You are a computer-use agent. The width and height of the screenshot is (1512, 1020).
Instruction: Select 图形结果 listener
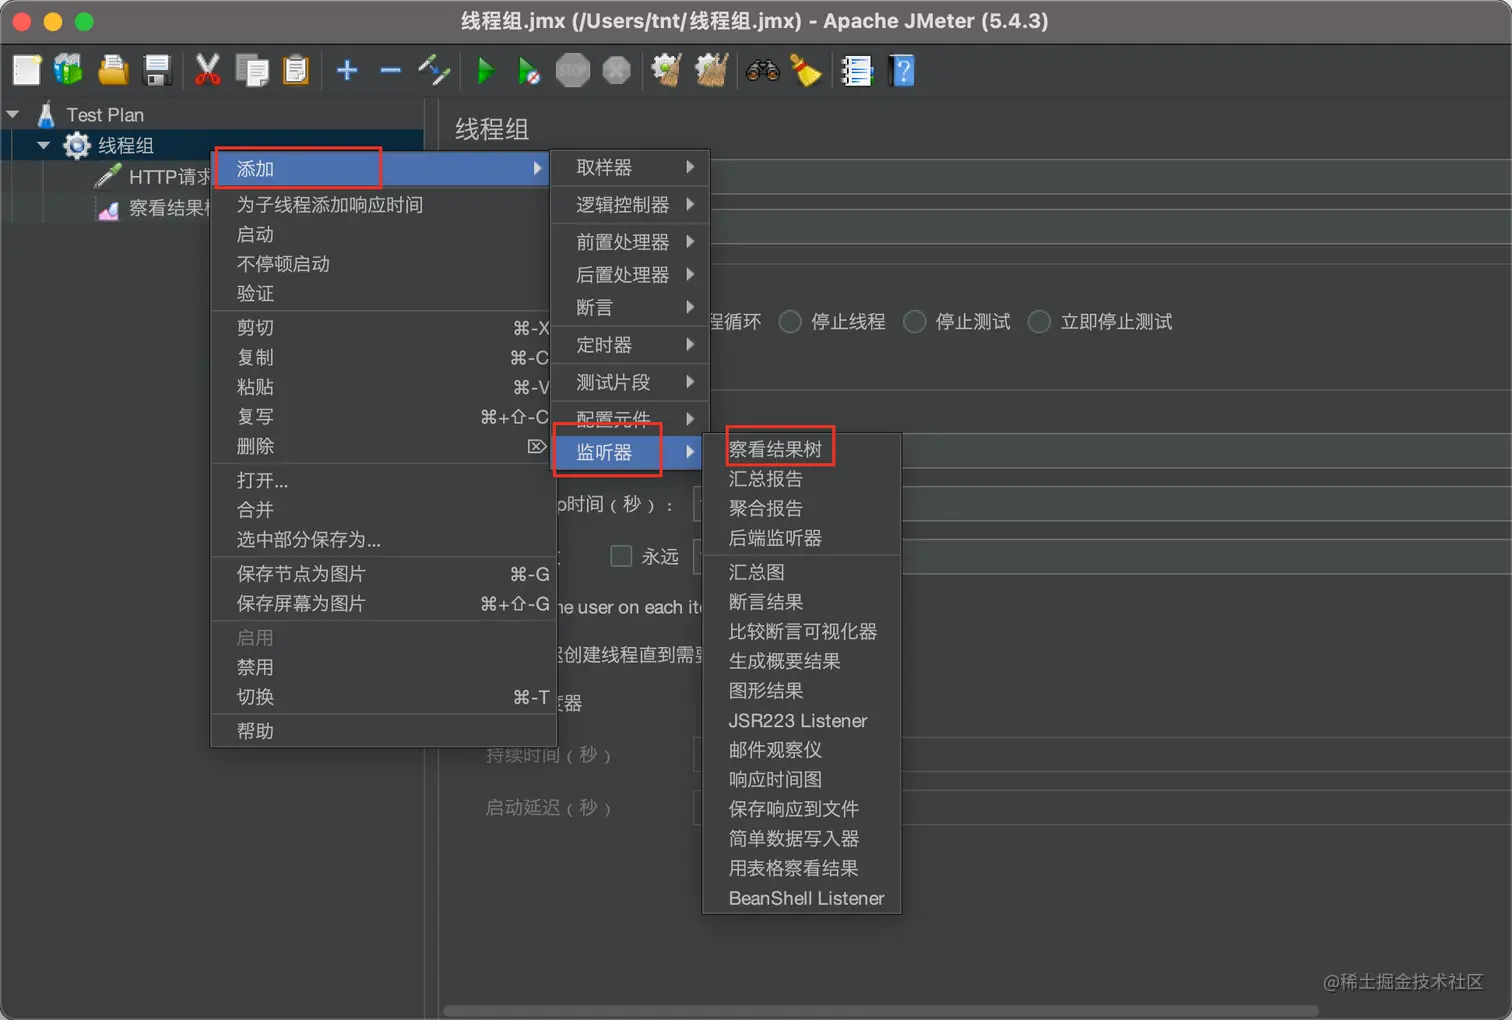pos(802,690)
